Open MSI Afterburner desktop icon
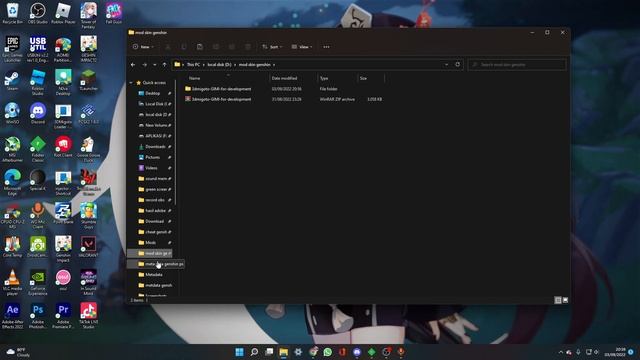Screen dimensions: 640x360 tap(12, 149)
